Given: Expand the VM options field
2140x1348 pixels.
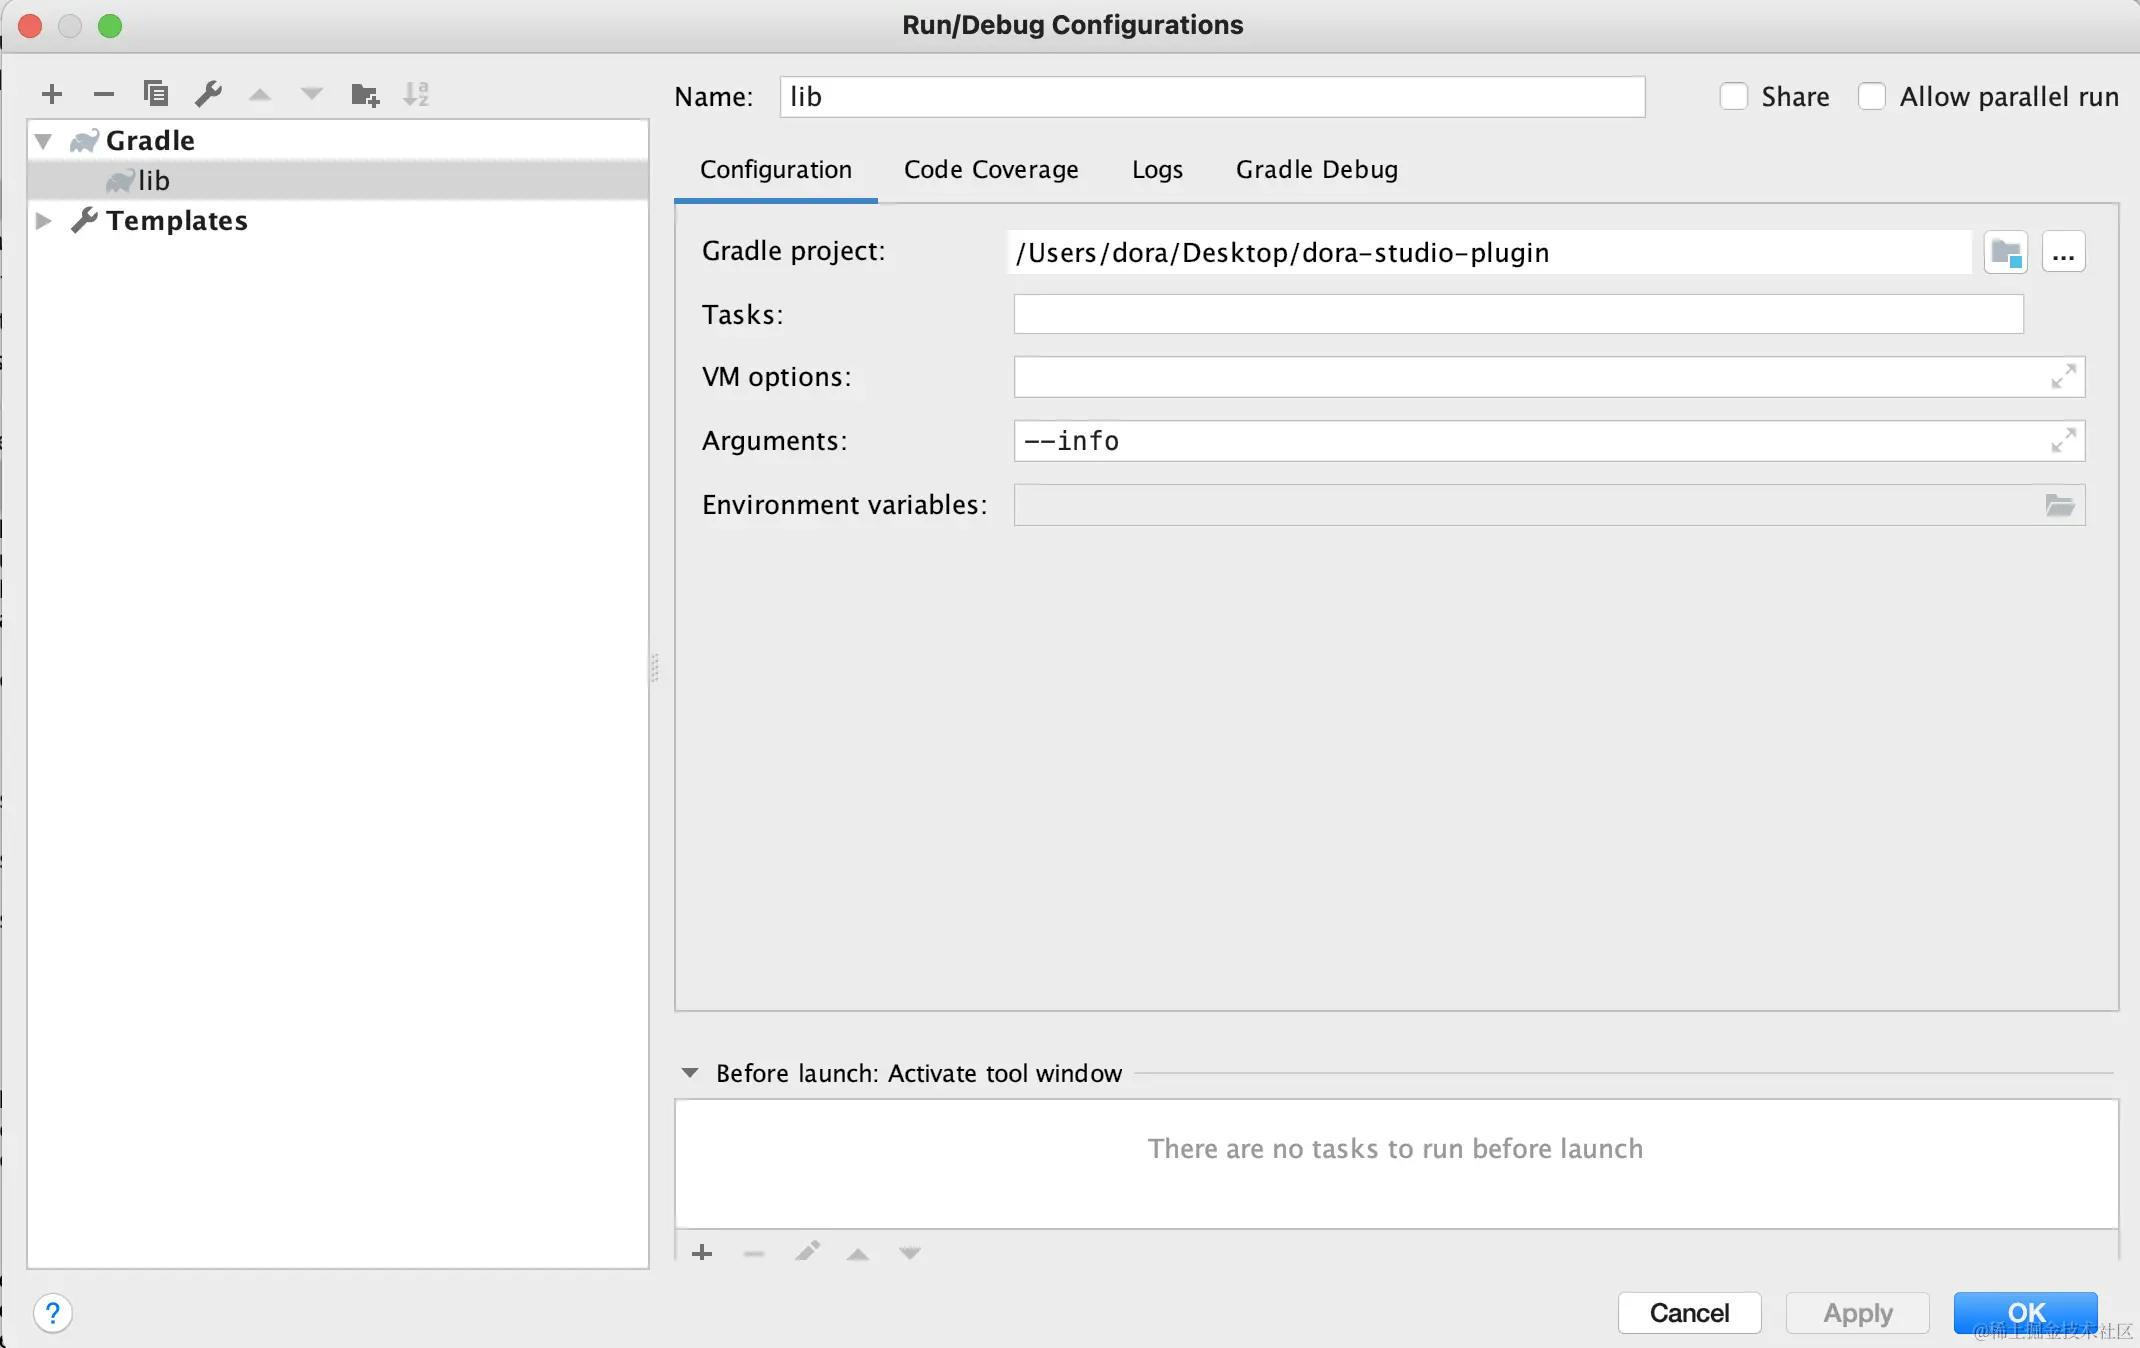Looking at the screenshot, I should click(2063, 377).
